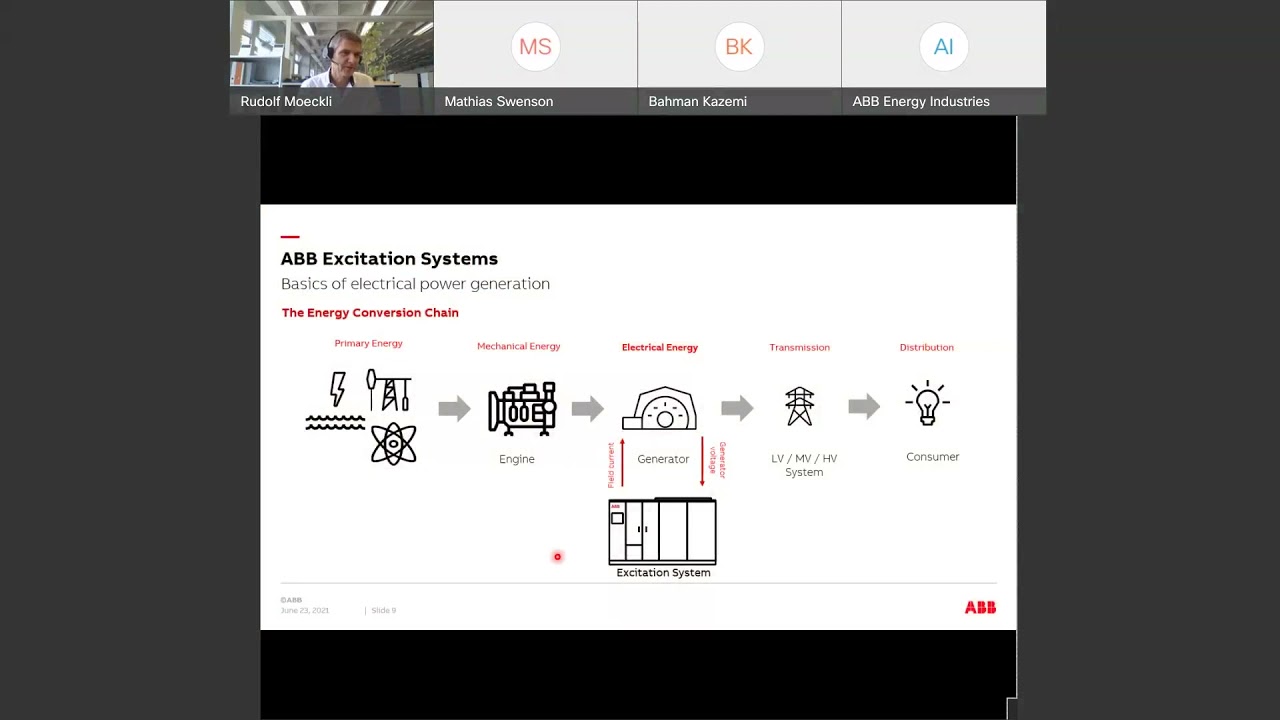
Task: Click the Mathias Swenson name label
Action: [x=498, y=101]
